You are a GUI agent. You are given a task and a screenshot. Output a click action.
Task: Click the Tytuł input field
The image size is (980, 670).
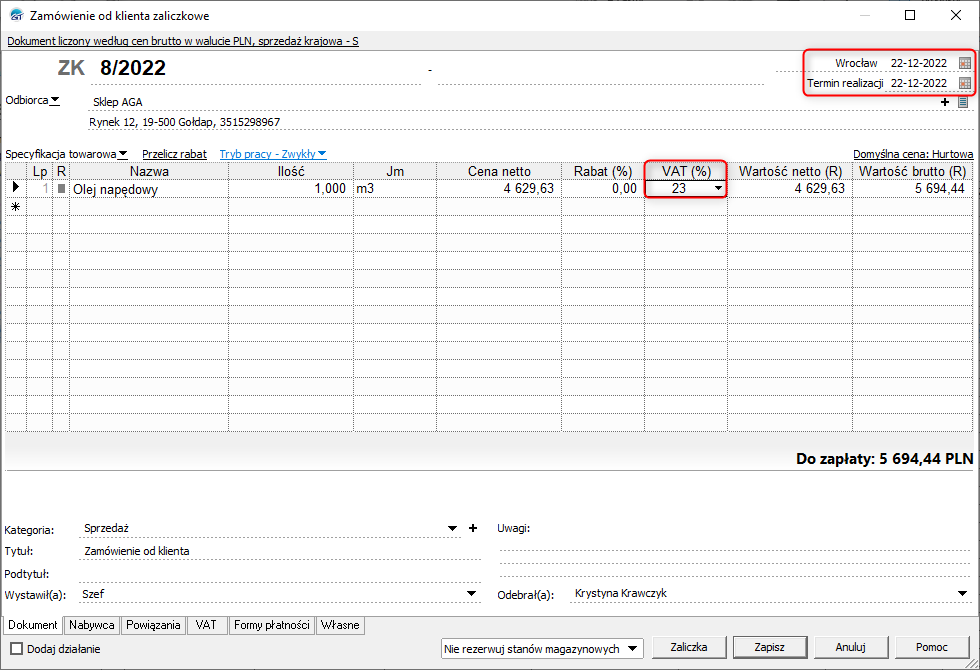[281, 551]
